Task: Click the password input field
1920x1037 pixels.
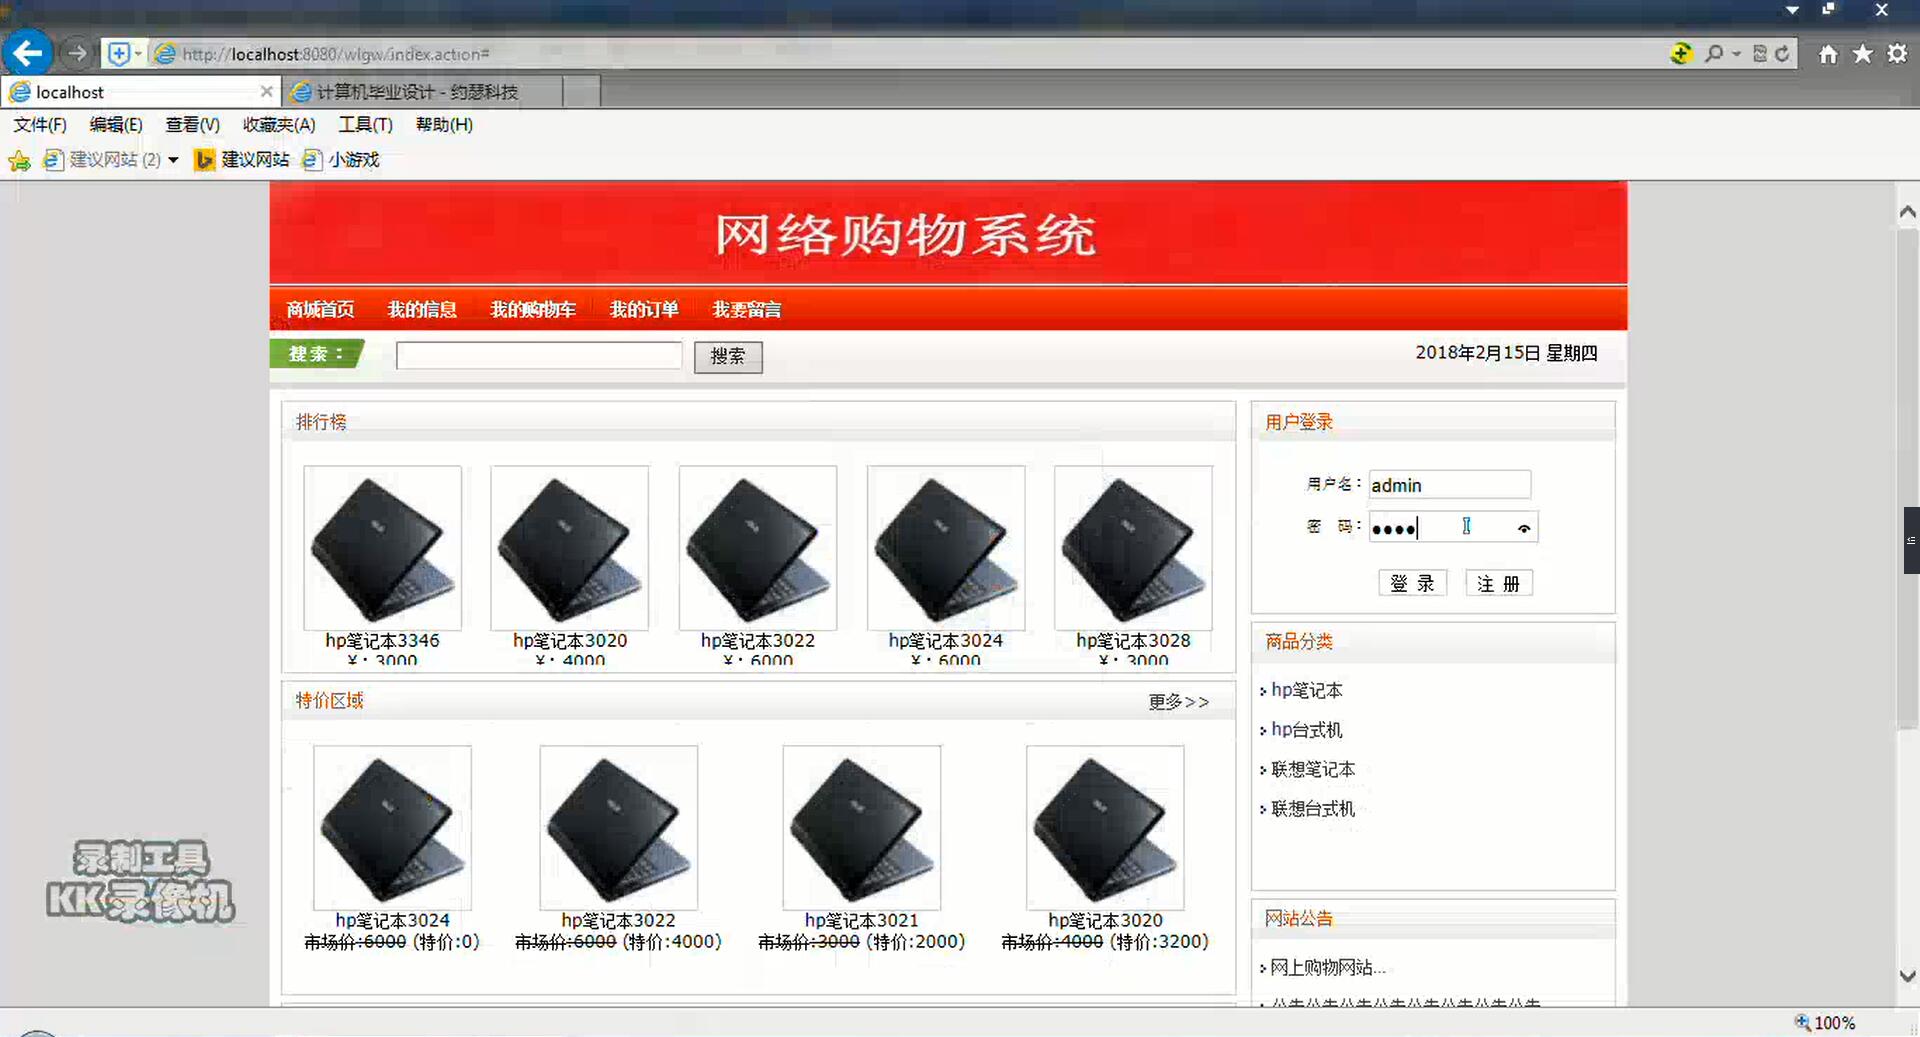Action: tap(1453, 527)
